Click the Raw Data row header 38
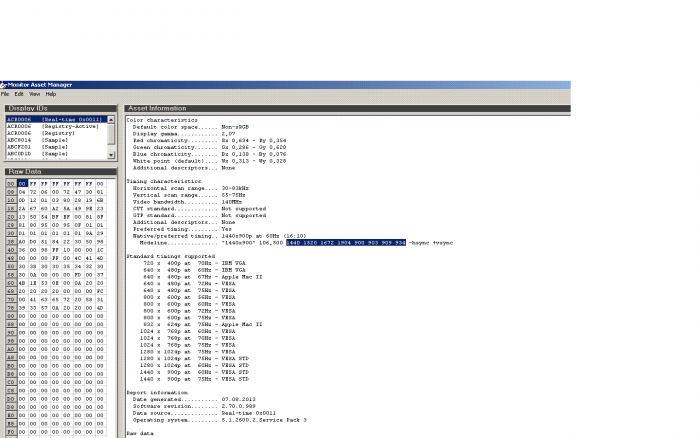 (x=11, y=242)
